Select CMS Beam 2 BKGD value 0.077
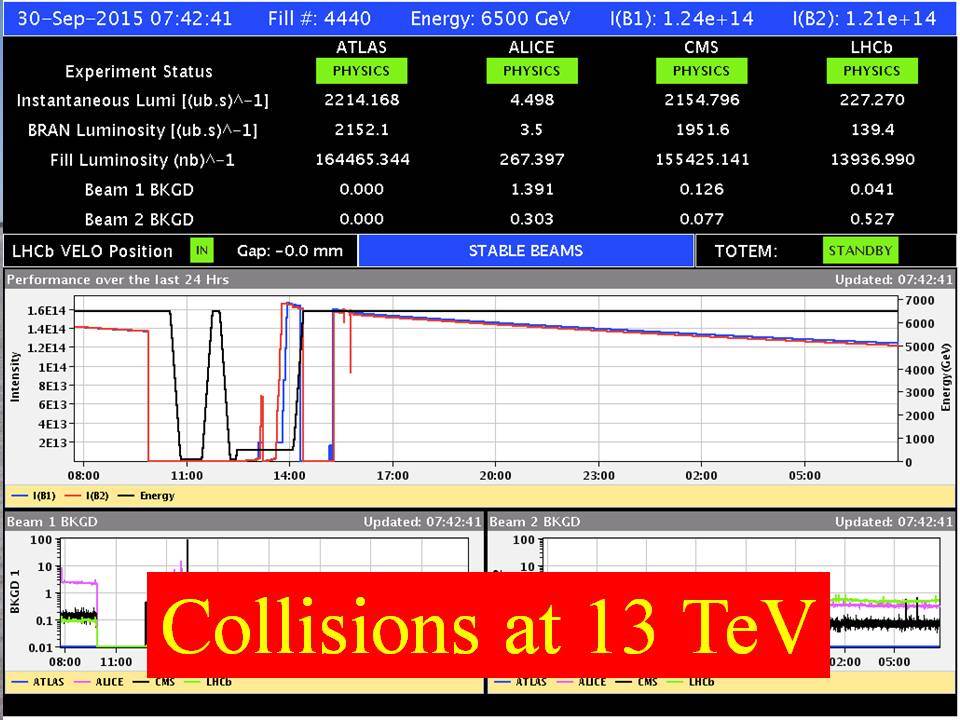Viewport: 960px width, 720px height. tap(702, 219)
